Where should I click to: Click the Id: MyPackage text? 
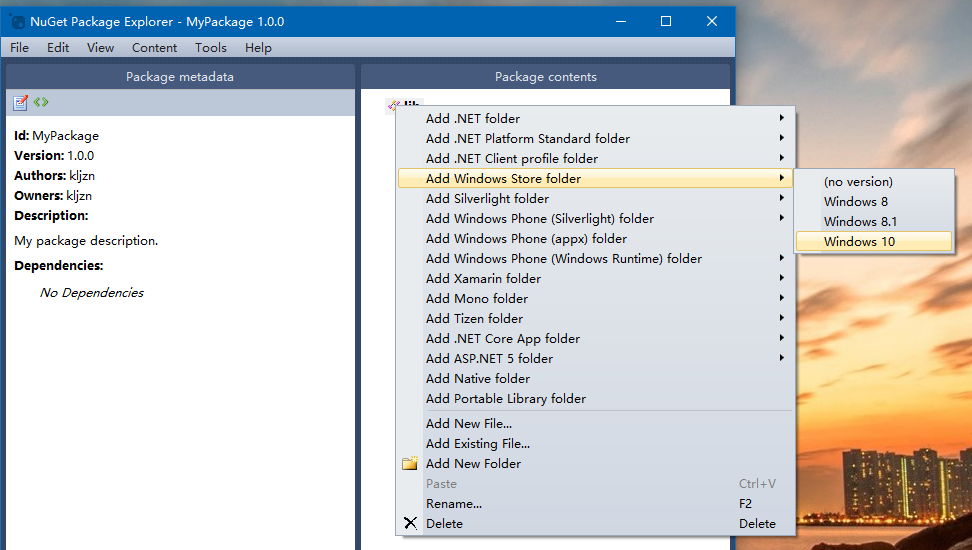tap(56, 136)
